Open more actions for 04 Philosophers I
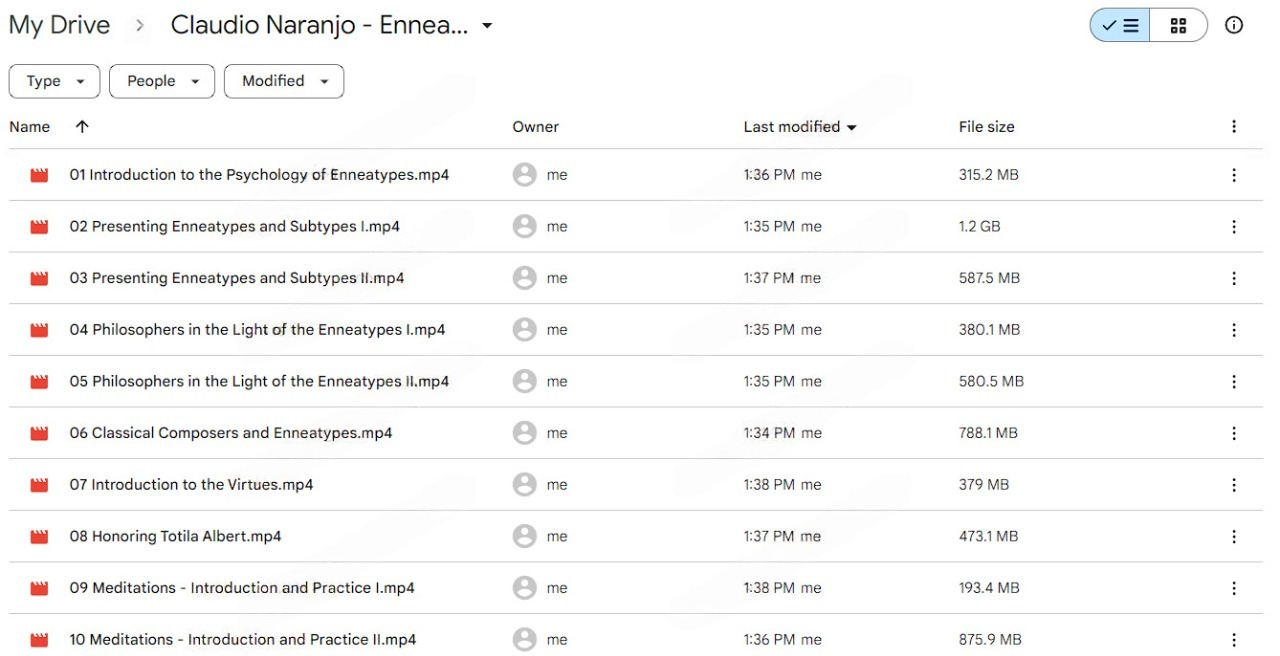Viewport: 1280px width, 656px height. (x=1234, y=330)
